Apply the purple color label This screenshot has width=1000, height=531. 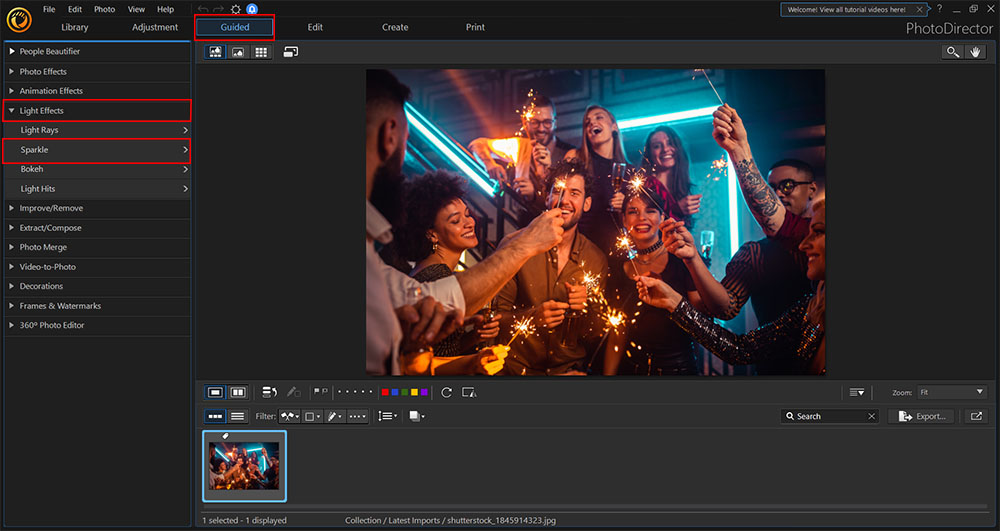[424, 392]
